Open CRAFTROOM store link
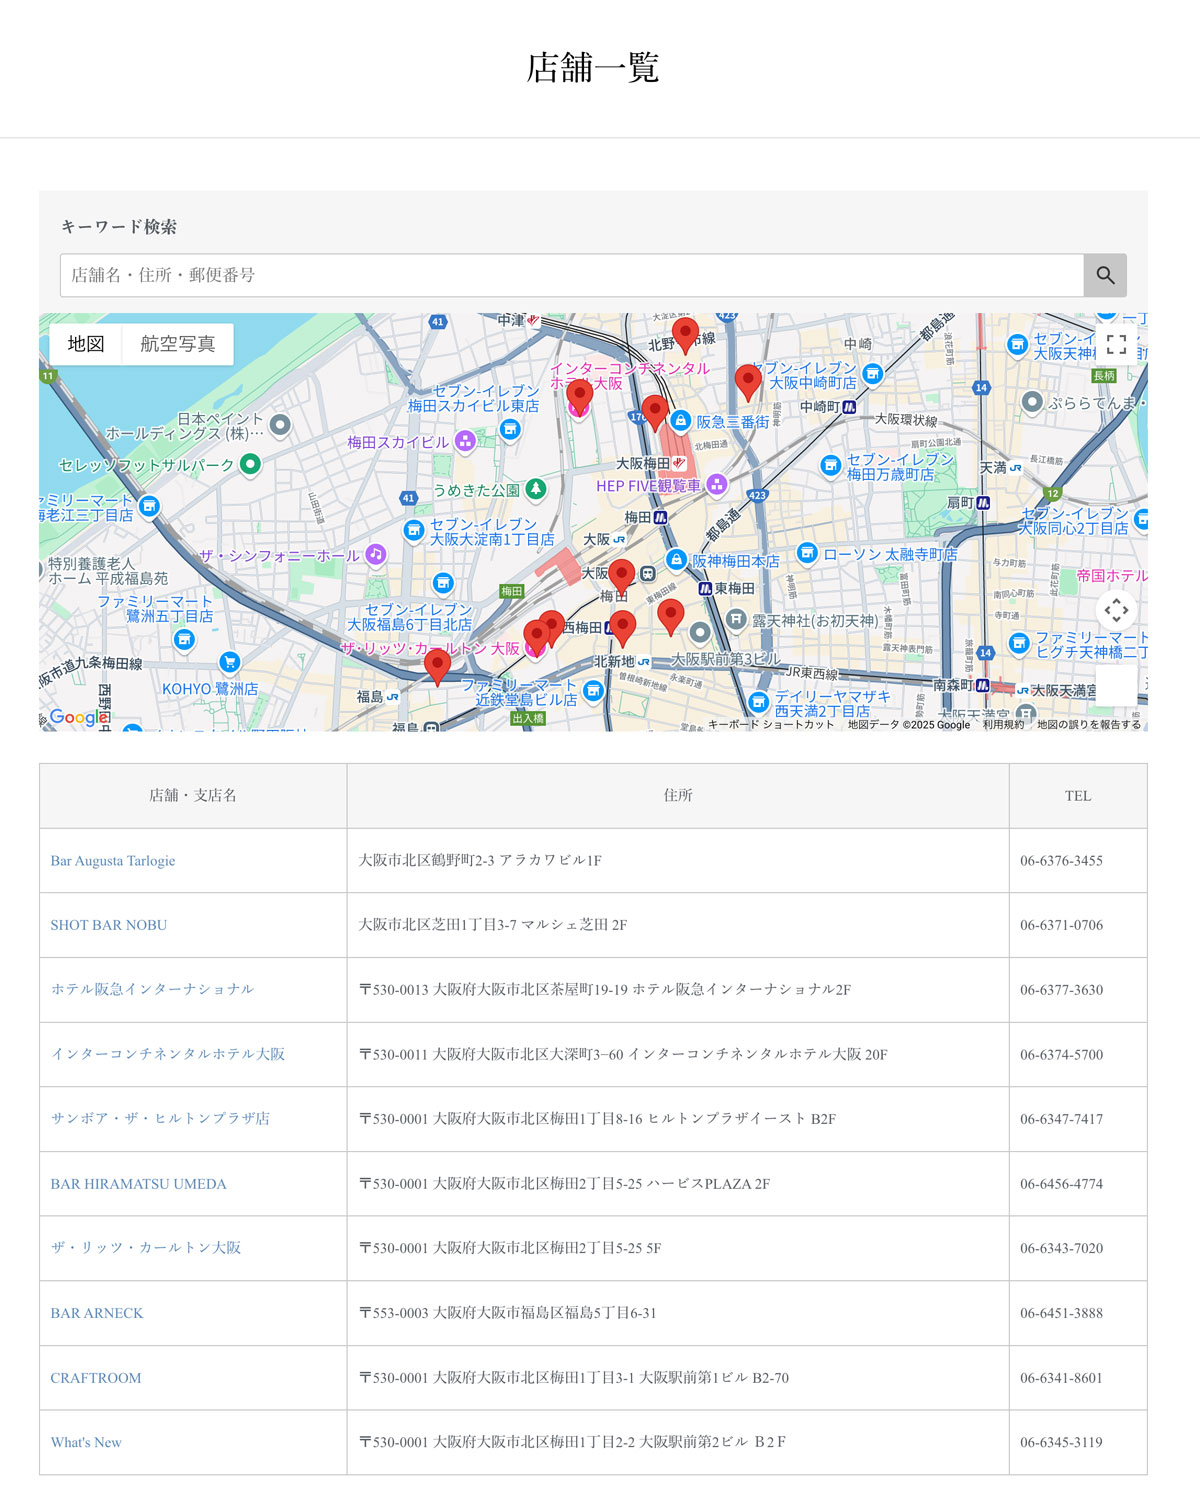Viewport: 1200px width, 1507px height. click(96, 1378)
